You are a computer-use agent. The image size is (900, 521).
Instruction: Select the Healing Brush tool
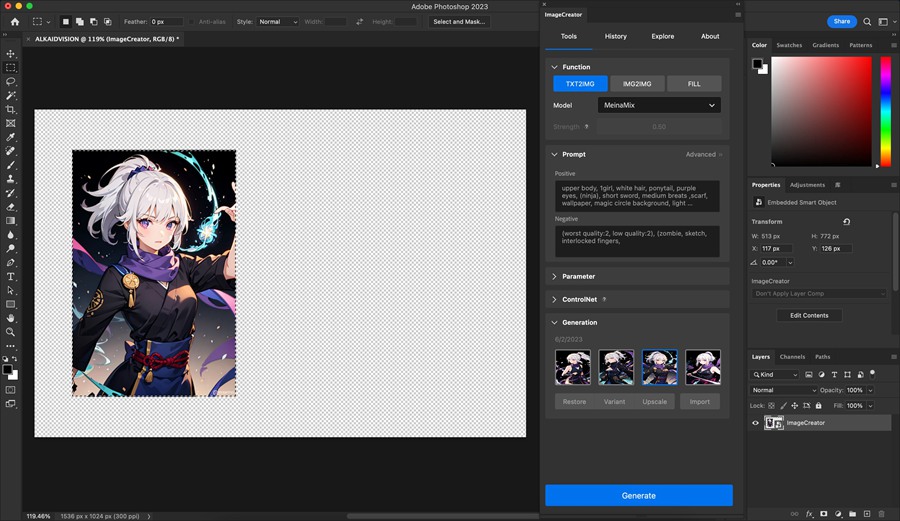pos(10,151)
